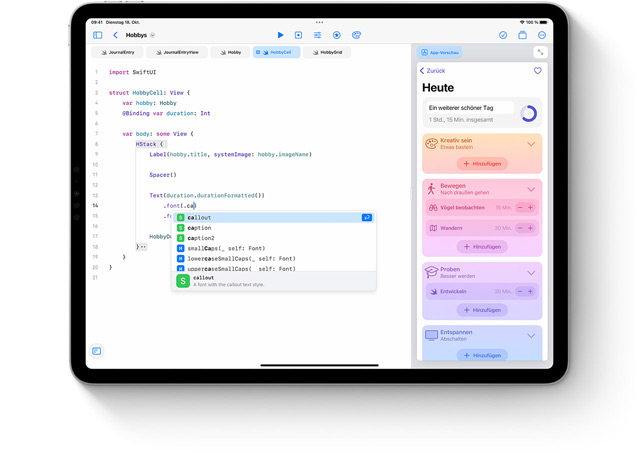Screen dimensions: 638x453
Task: Switch to the HobbyGrid tab
Action: [327, 52]
